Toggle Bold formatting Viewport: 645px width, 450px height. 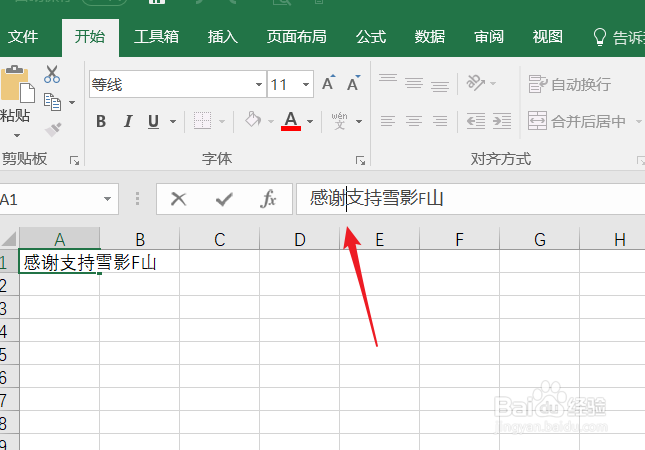point(101,121)
